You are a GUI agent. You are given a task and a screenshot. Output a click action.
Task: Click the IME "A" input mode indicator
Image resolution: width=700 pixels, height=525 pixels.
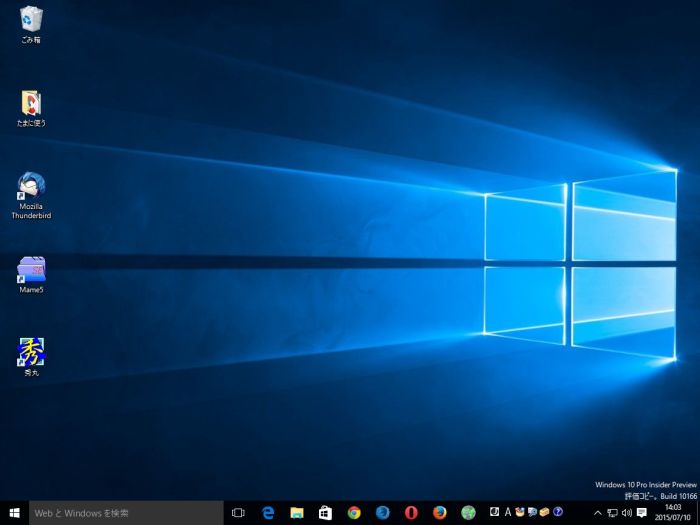[x=508, y=513]
